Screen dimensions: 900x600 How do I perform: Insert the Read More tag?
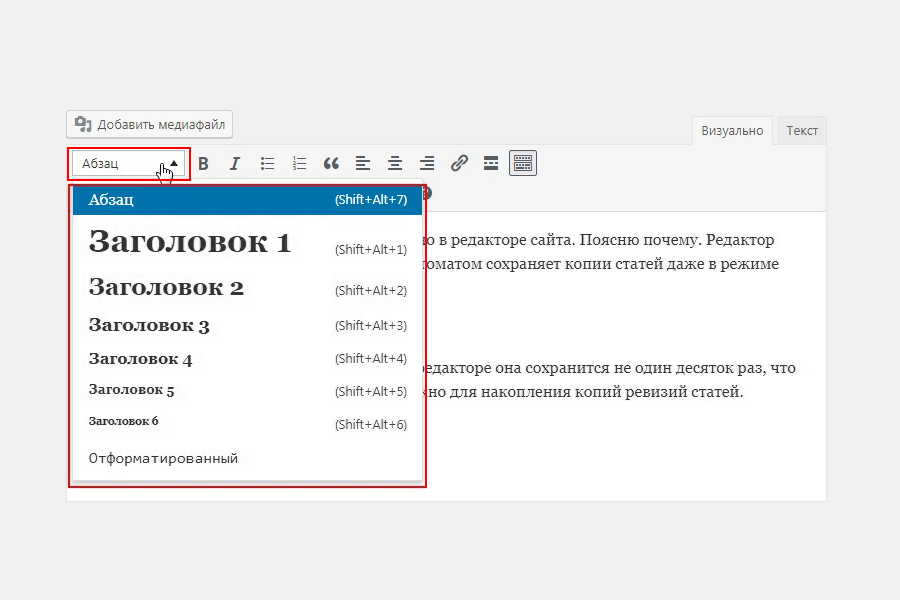tap(491, 163)
